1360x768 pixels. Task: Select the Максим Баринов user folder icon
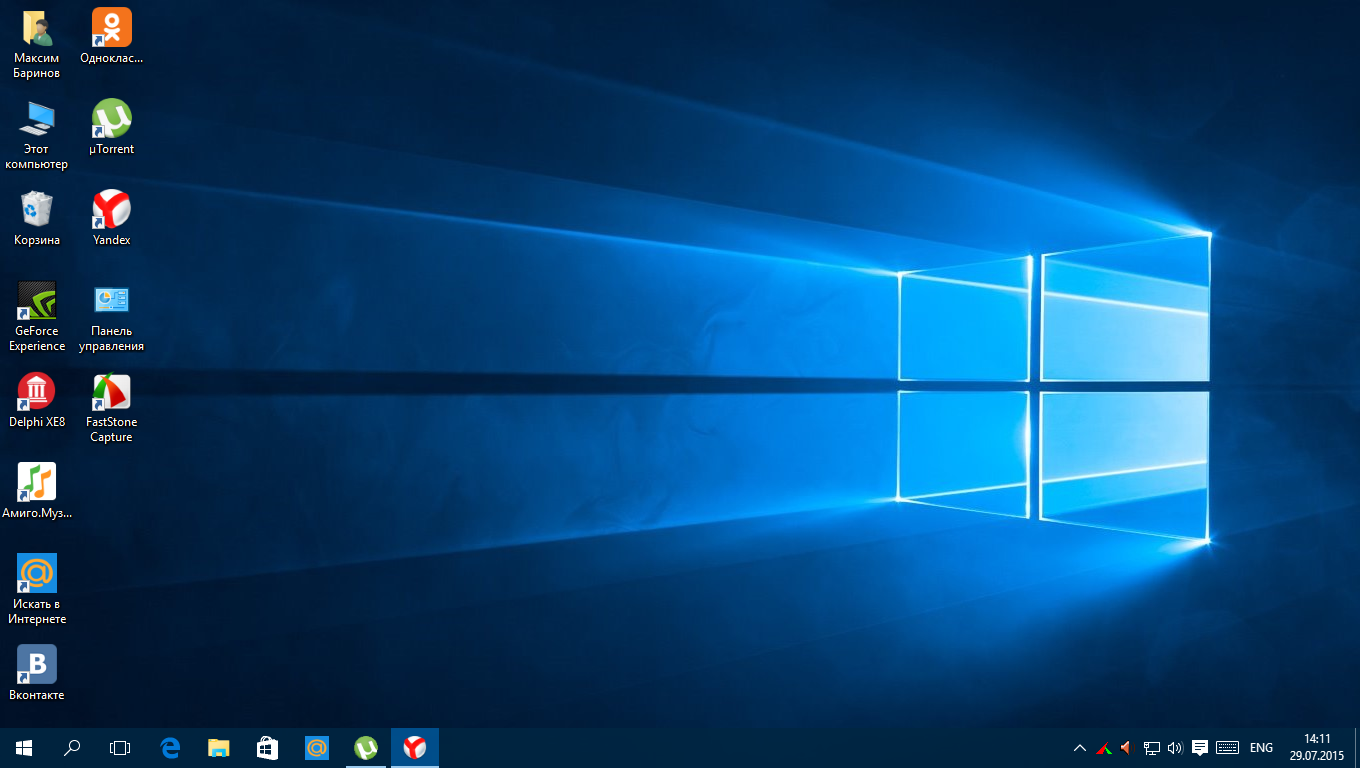(x=37, y=44)
